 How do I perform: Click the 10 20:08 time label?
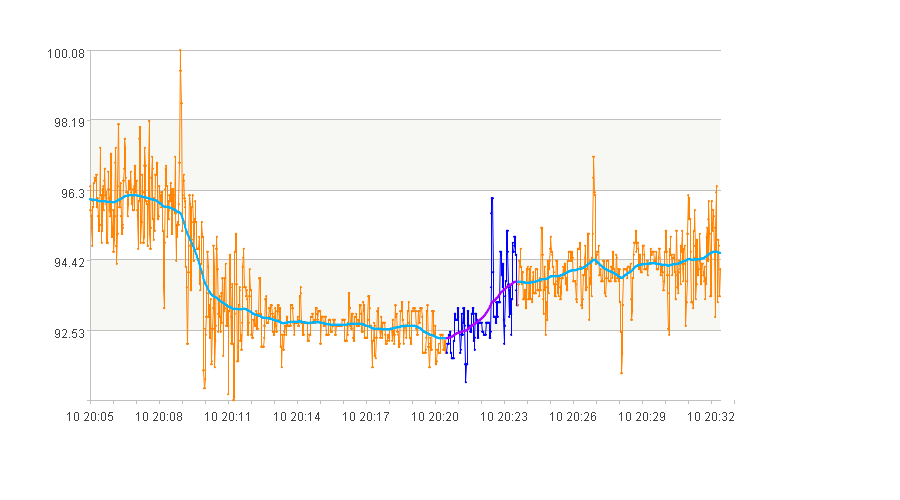(x=158, y=417)
